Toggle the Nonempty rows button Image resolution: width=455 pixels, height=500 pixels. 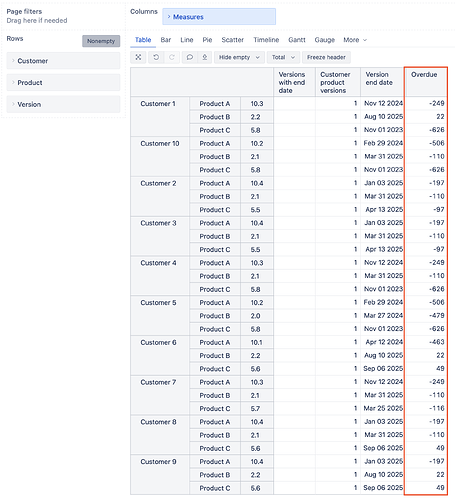[x=101, y=41]
